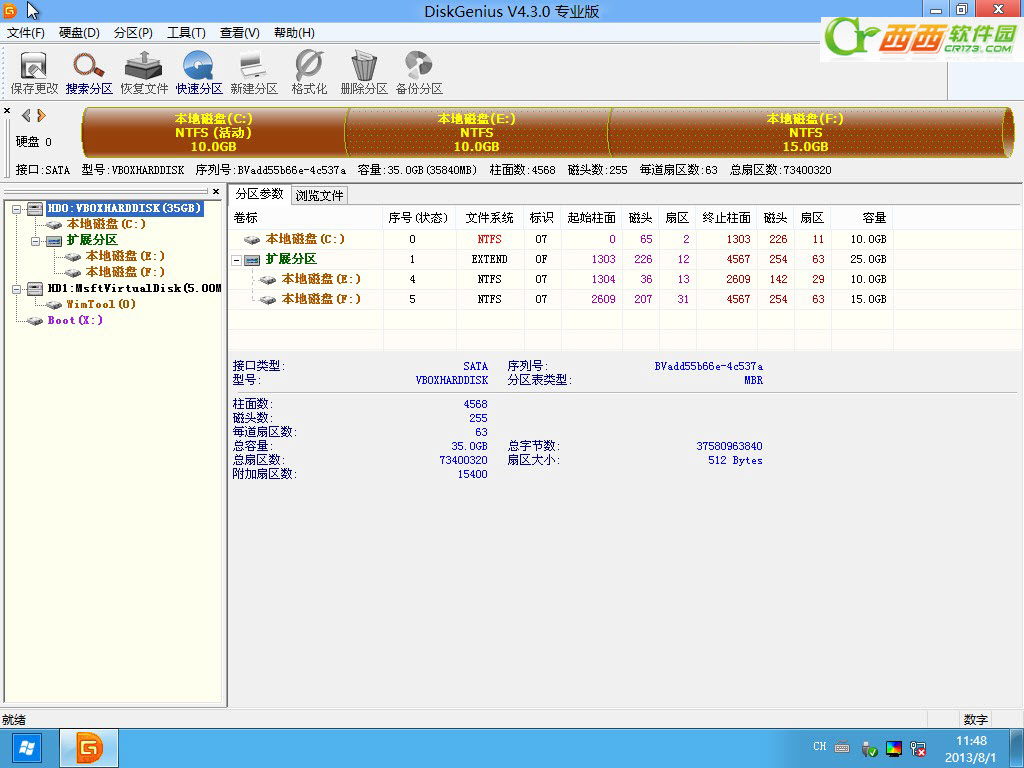Viewport: 1024px width, 768px height.
Task: Click the Save Changes (保存更改) toolbar icon
Action: click(34, 73)
